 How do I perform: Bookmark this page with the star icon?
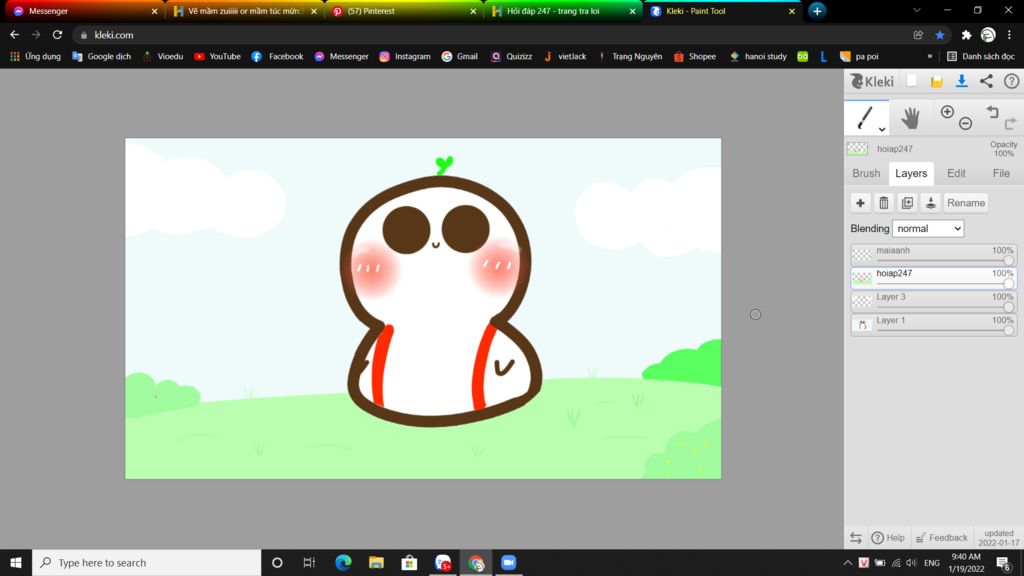click(x=940, y=35)
